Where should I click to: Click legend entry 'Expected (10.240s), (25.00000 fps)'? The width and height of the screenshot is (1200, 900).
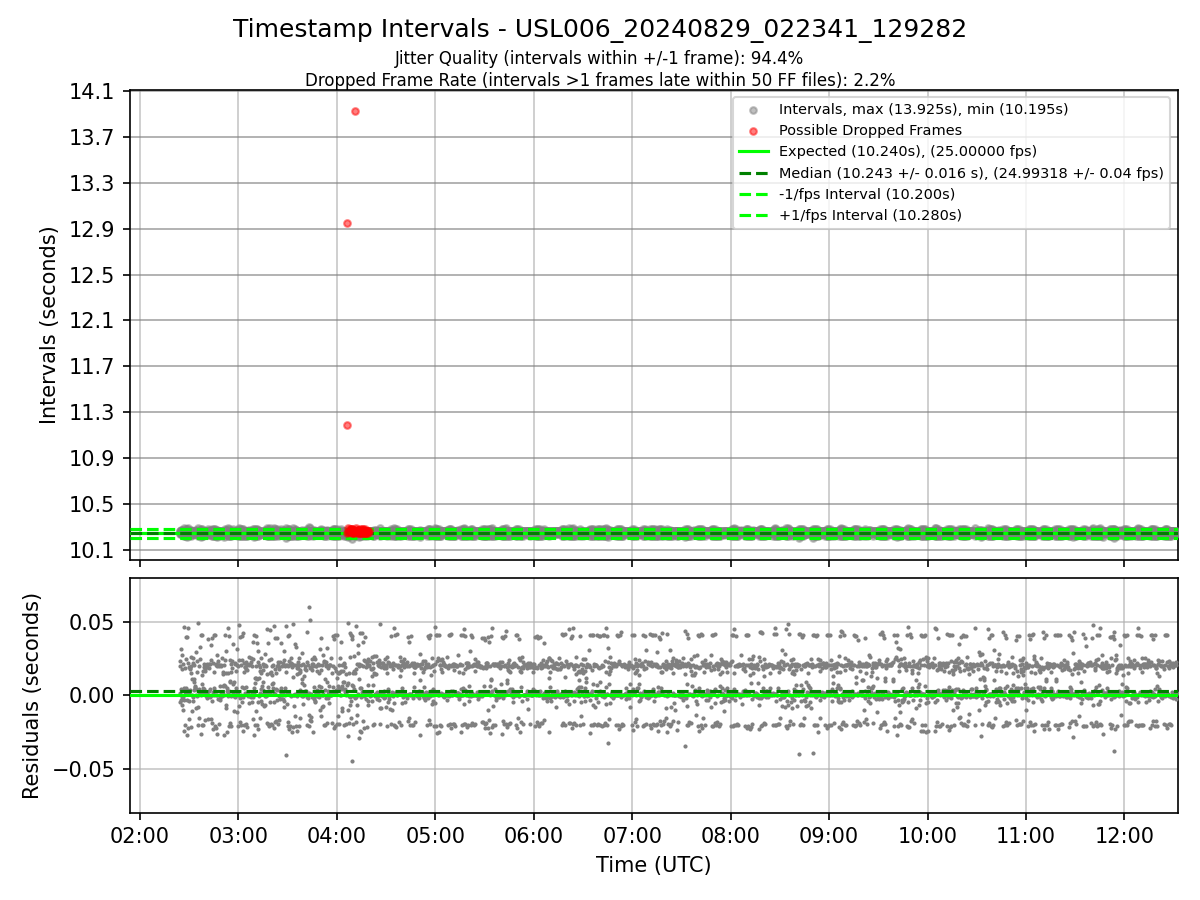[x=907, y=151]
